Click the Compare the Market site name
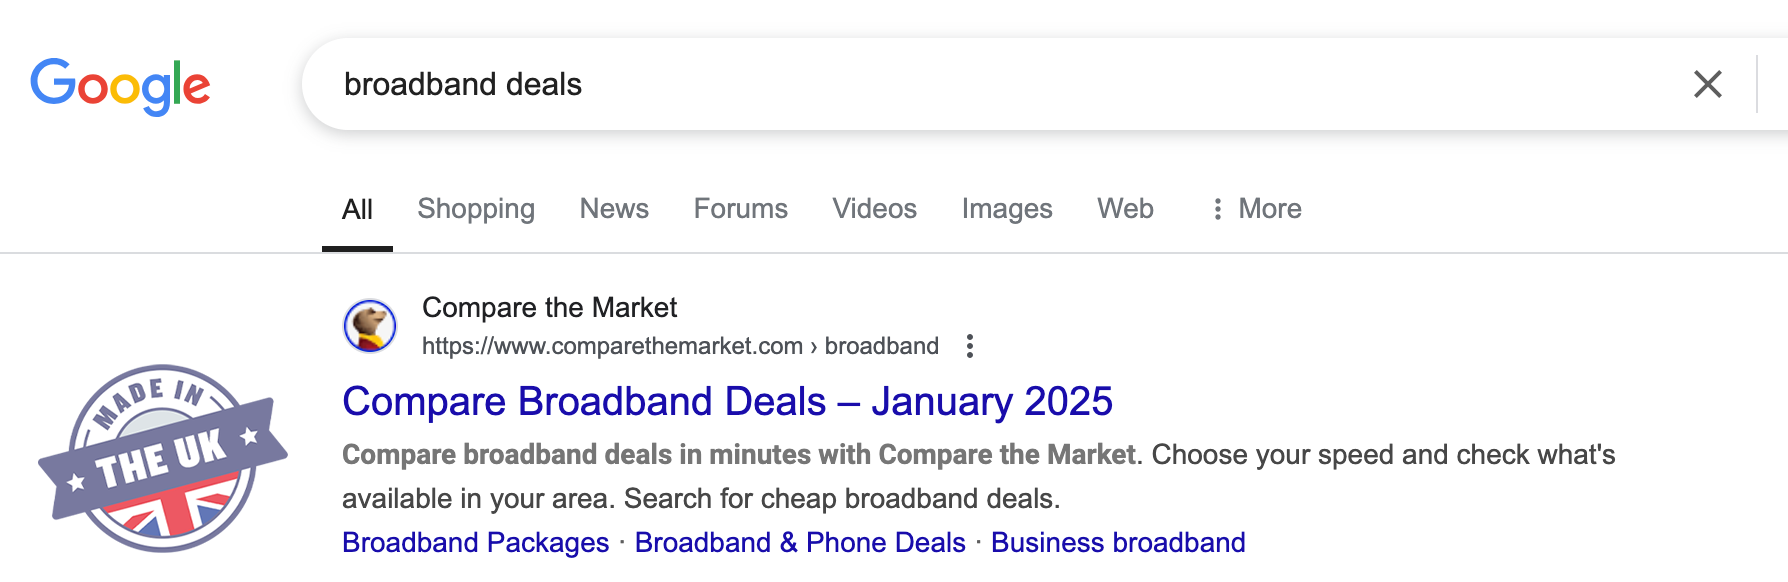 click(x=549, y=308)
